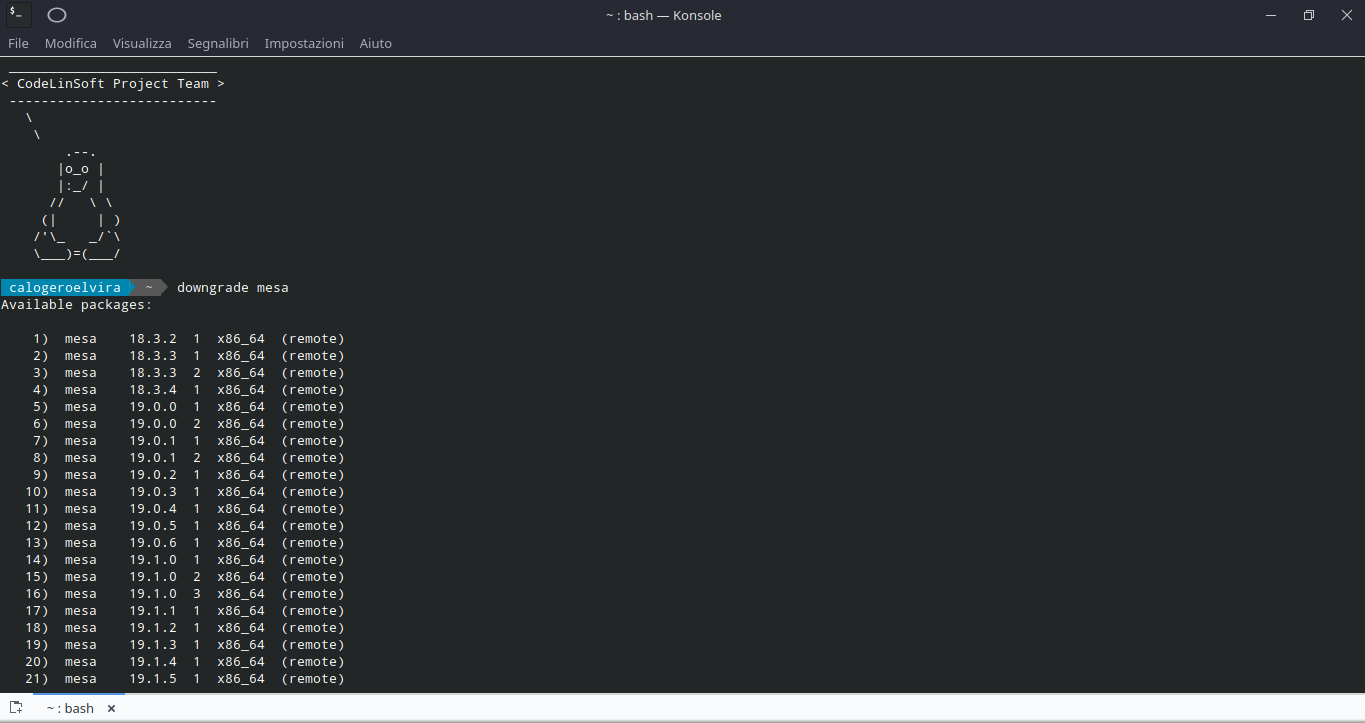Restore down the Konsole window
The image size is (1365, 723).
tap(1308, 15)
